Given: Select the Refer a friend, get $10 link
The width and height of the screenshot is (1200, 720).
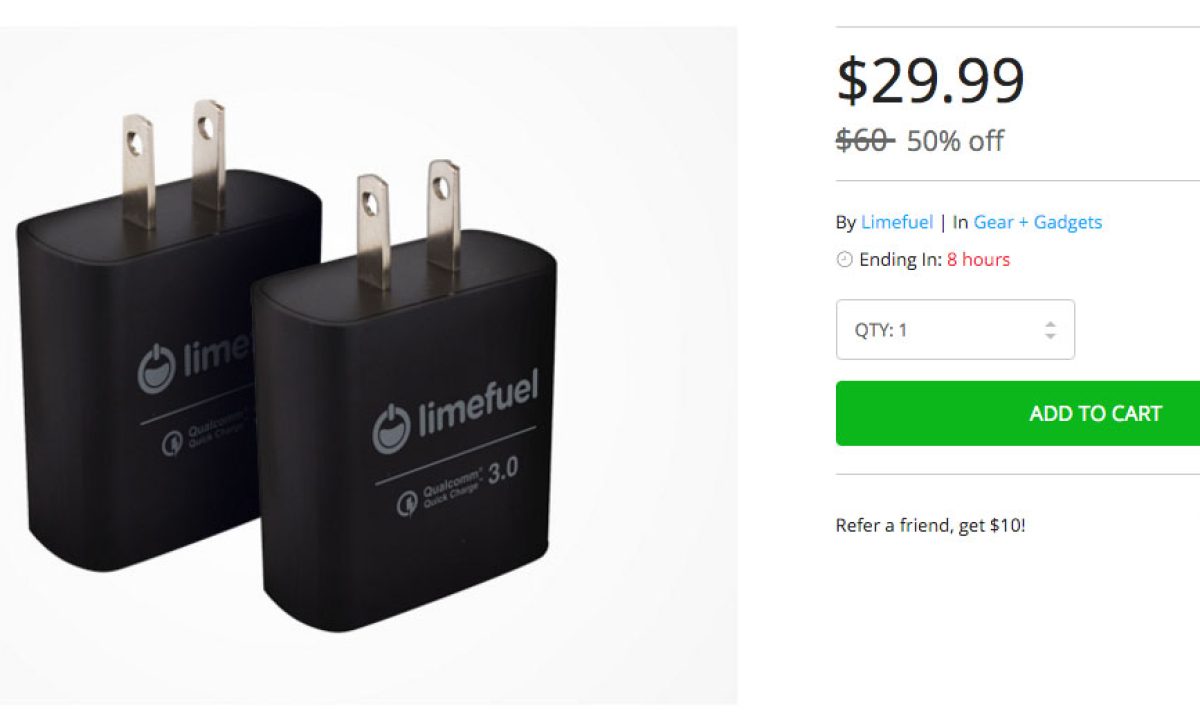Looking at the screenshot, I should [x=930, y=525].
